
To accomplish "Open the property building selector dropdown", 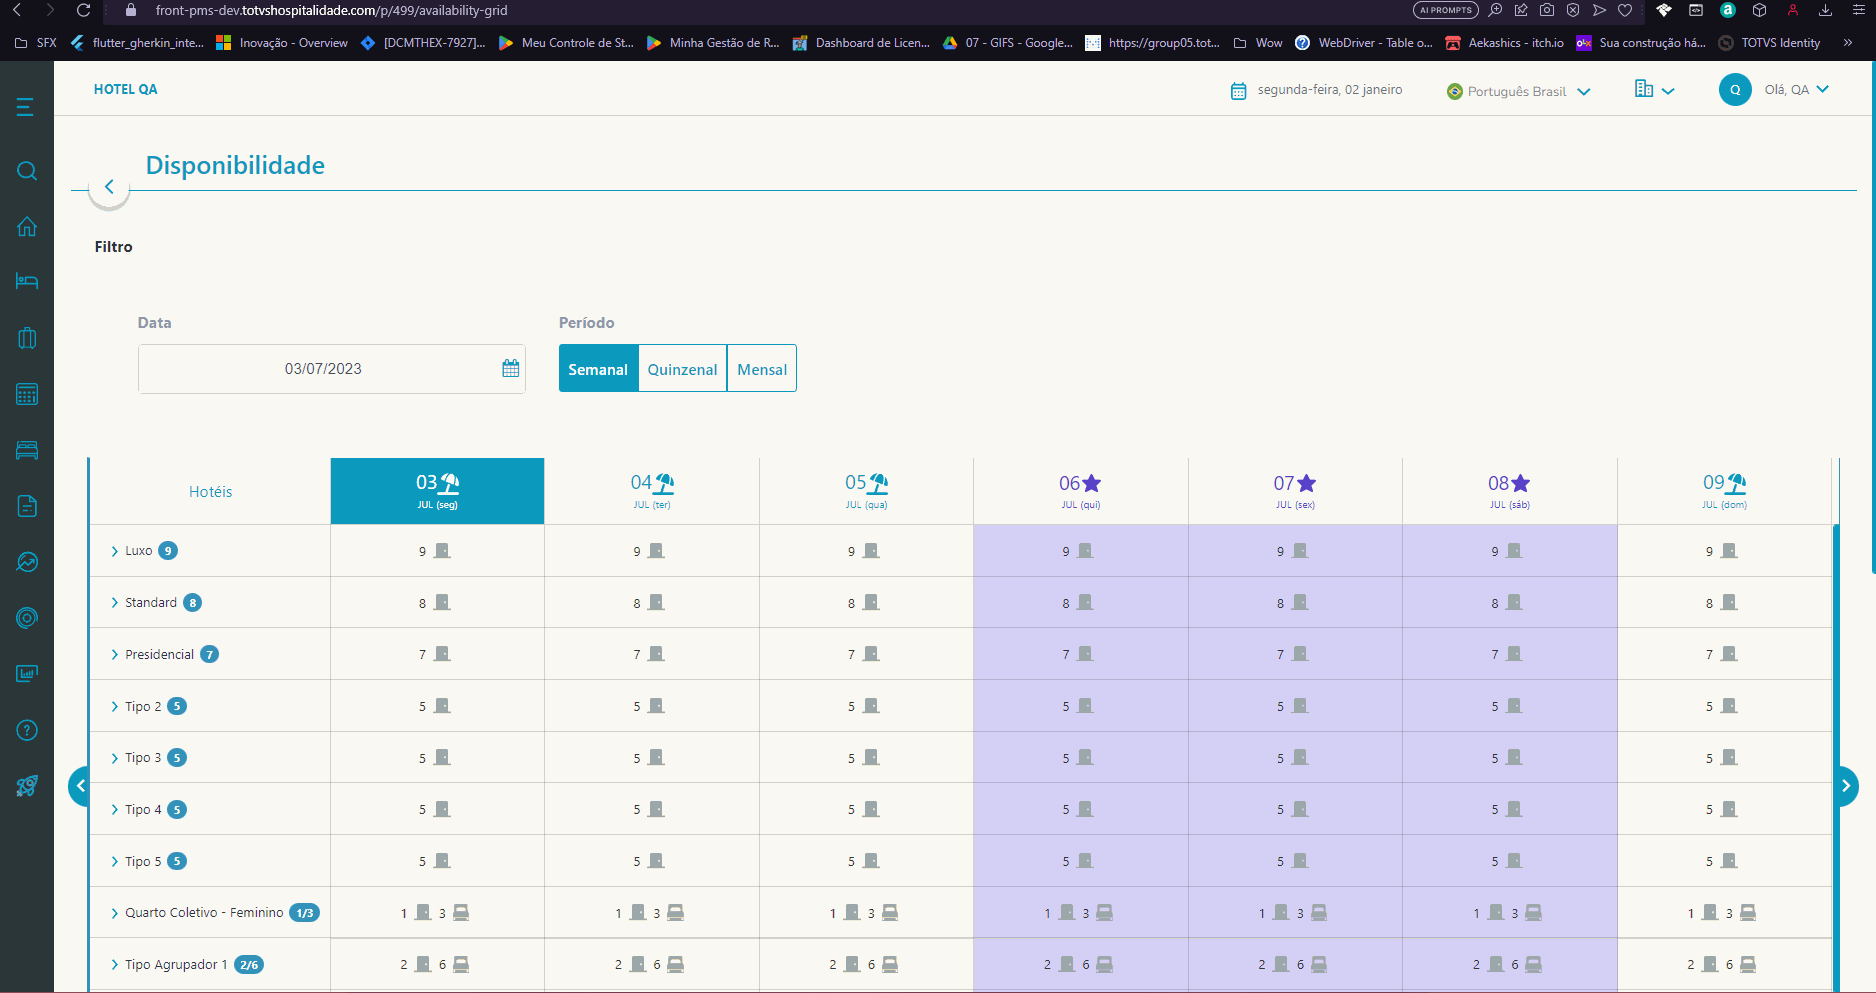I will 1654,90.
